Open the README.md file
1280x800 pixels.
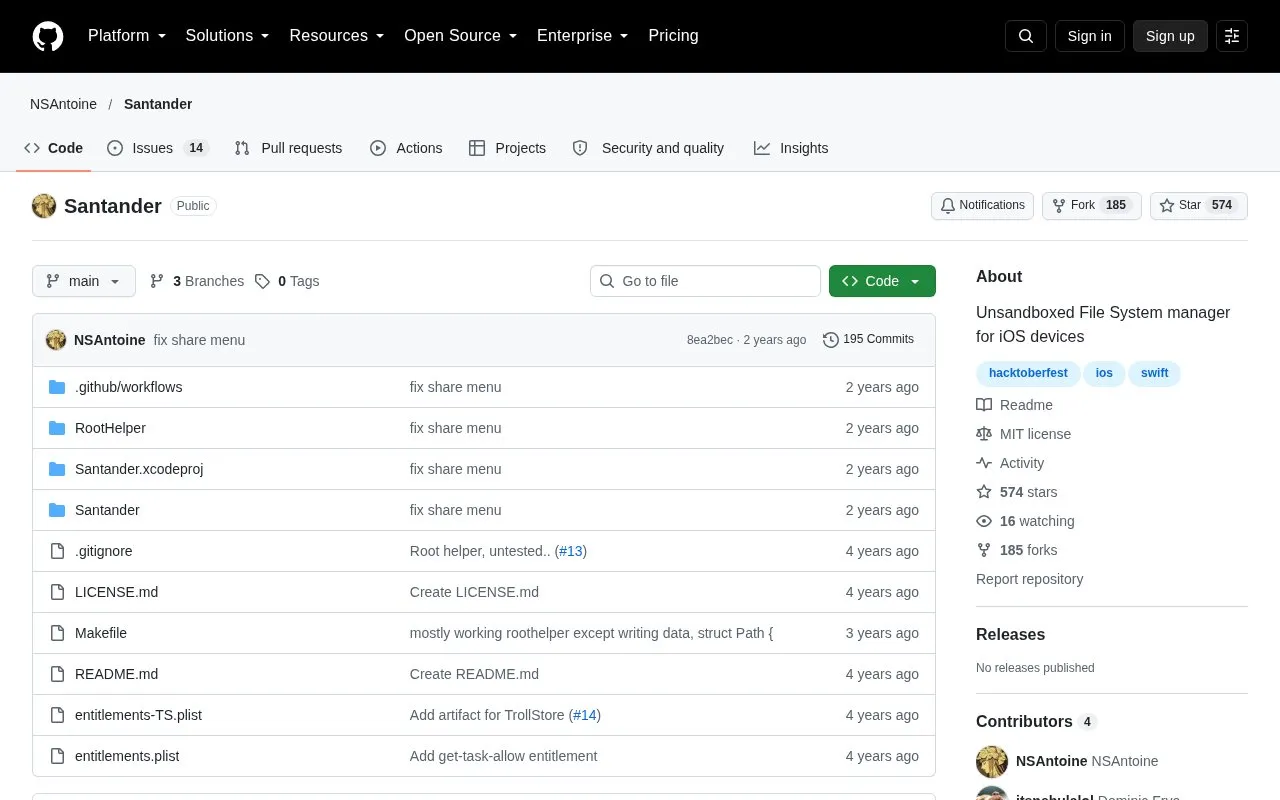[116, 674]
